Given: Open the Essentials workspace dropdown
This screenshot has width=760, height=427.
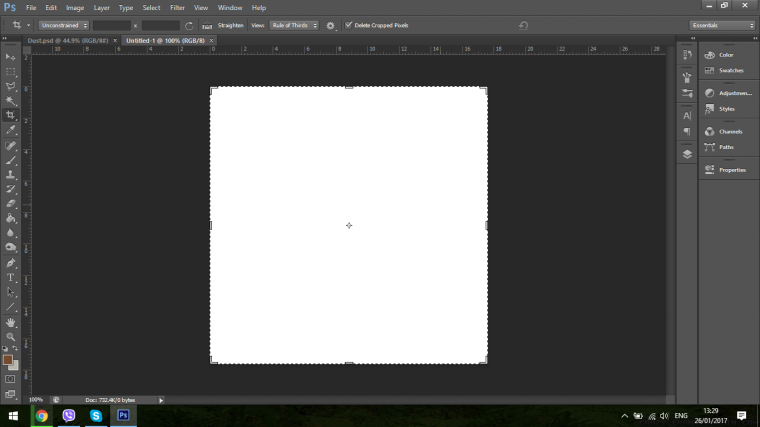Looking at the screenshot, I should tap(722, 25).
